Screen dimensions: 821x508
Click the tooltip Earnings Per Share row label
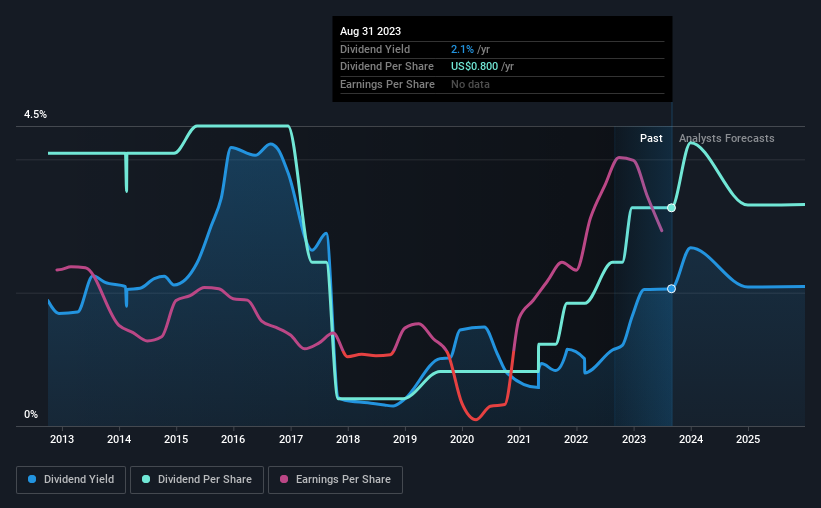(387, 84)
